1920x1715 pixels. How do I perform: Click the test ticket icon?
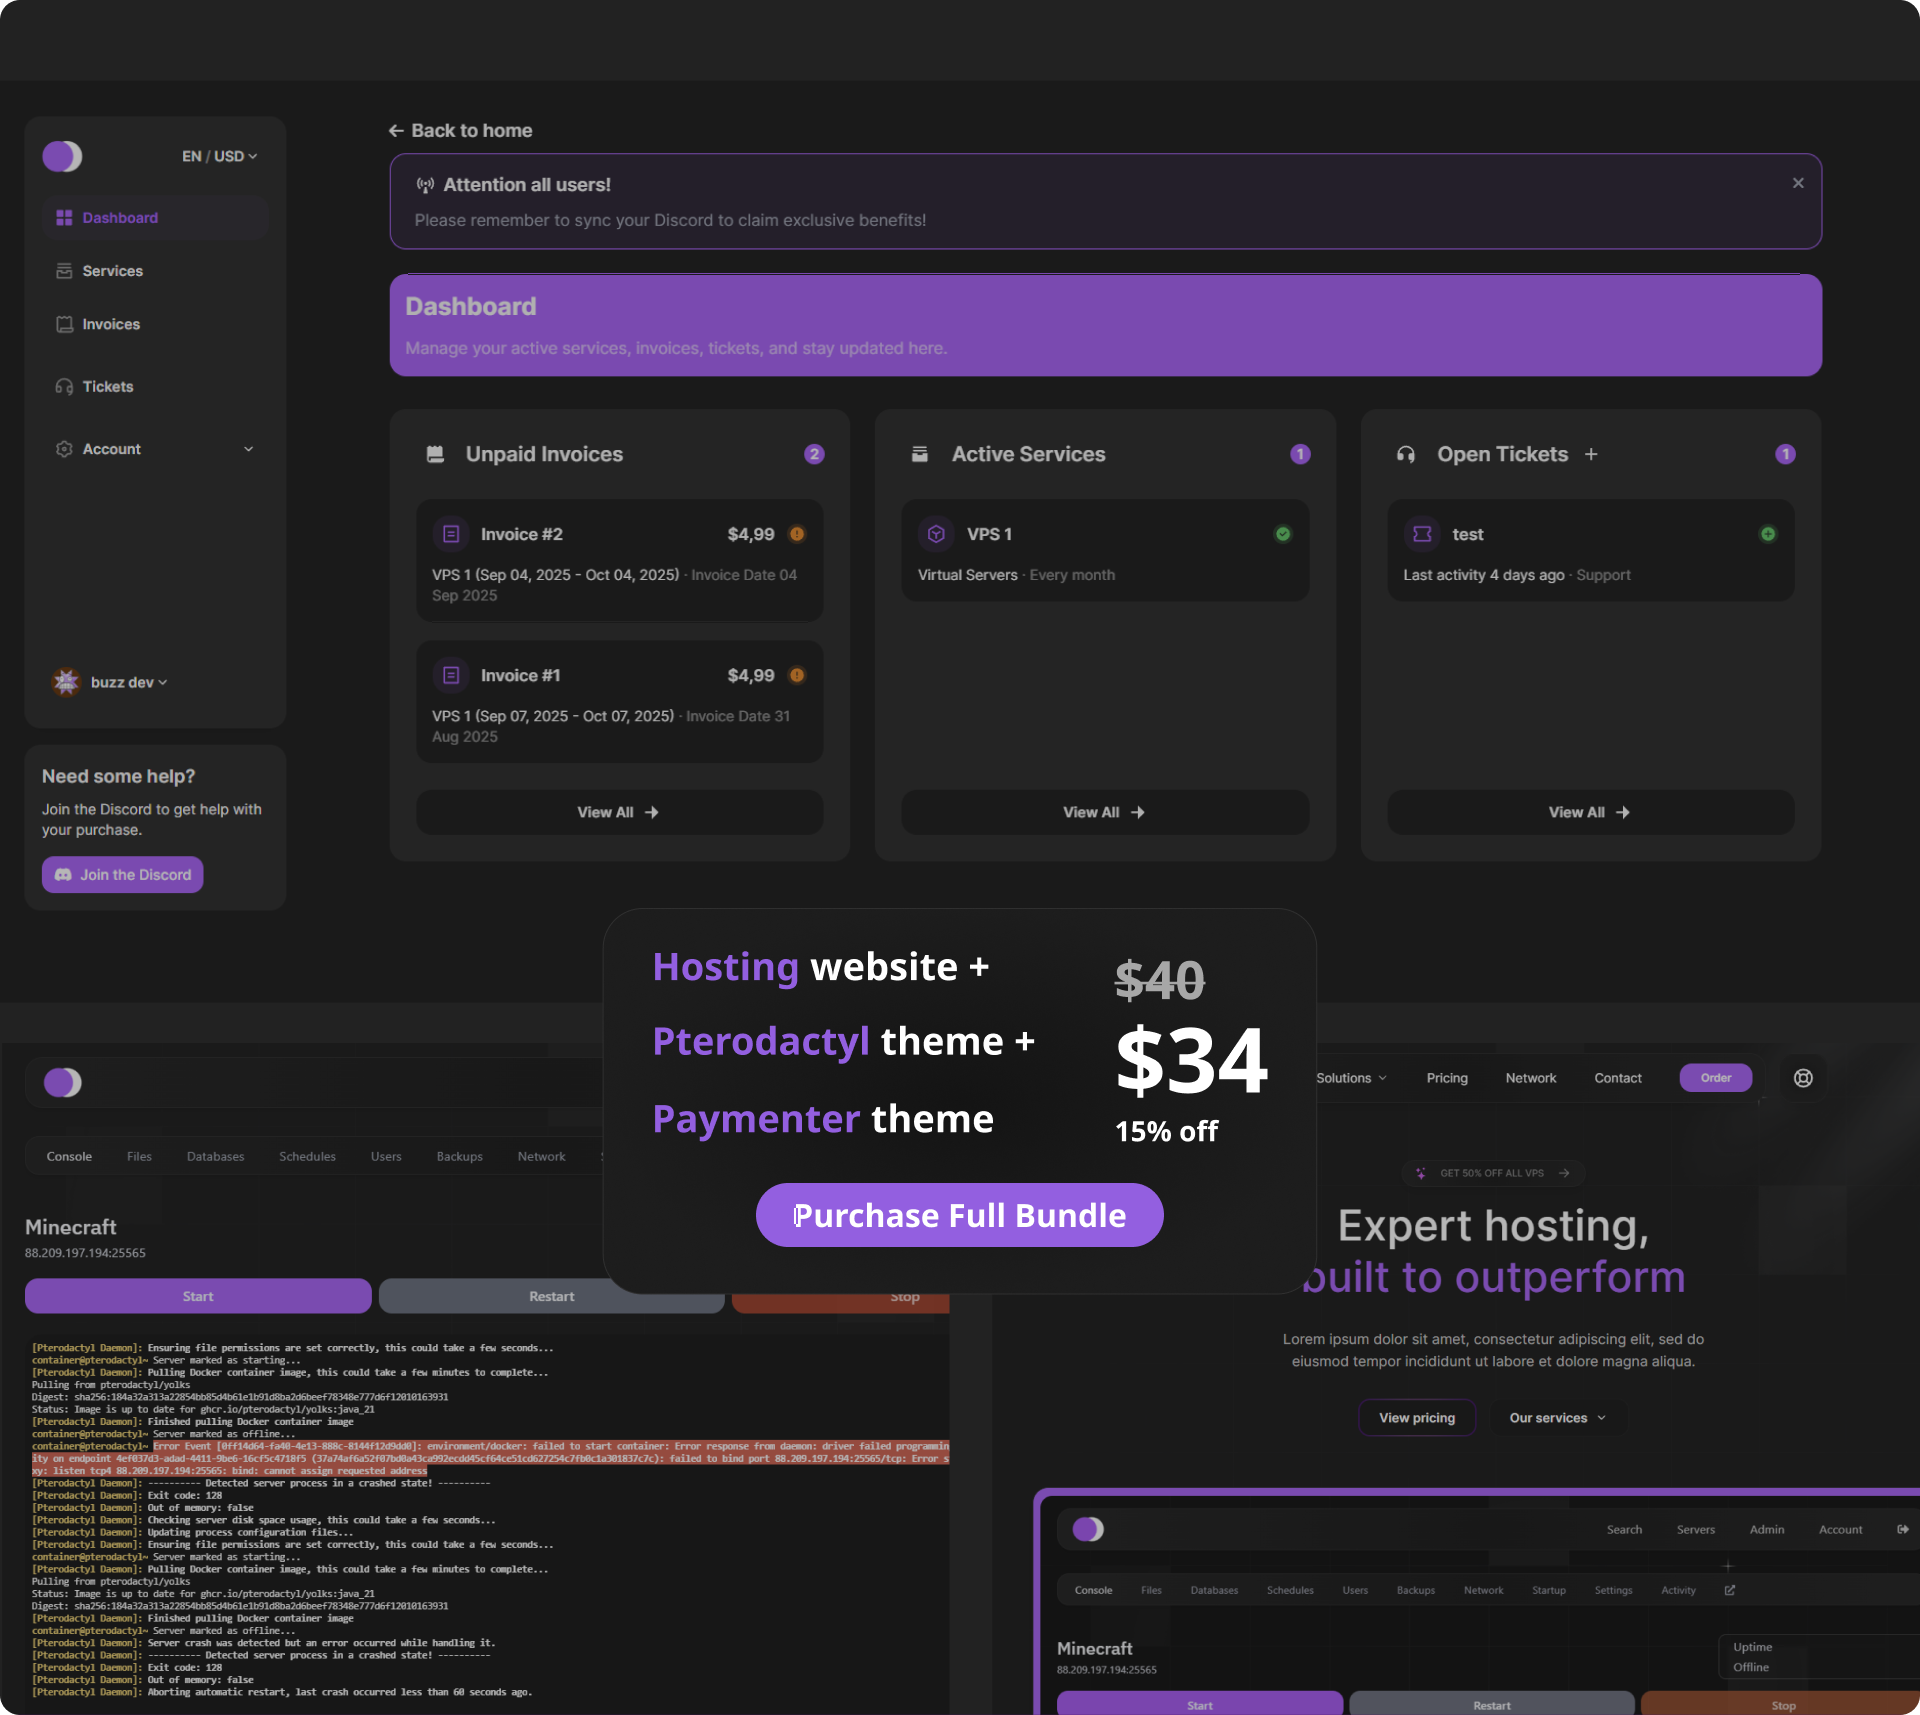[x=1422, y=534]
